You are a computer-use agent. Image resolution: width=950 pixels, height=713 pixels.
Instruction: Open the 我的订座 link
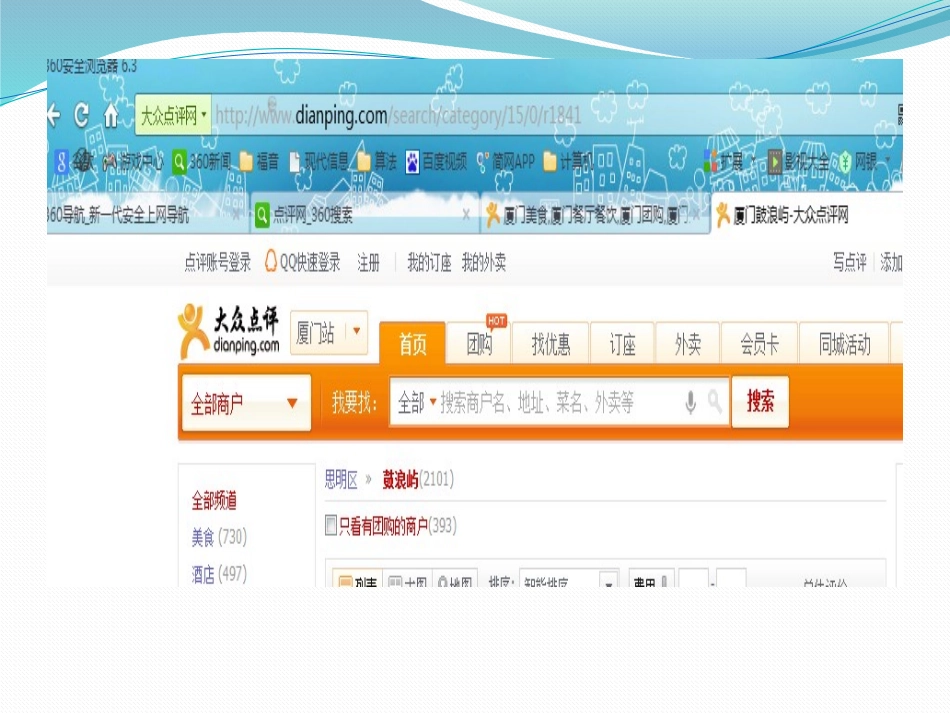point(429,262)
